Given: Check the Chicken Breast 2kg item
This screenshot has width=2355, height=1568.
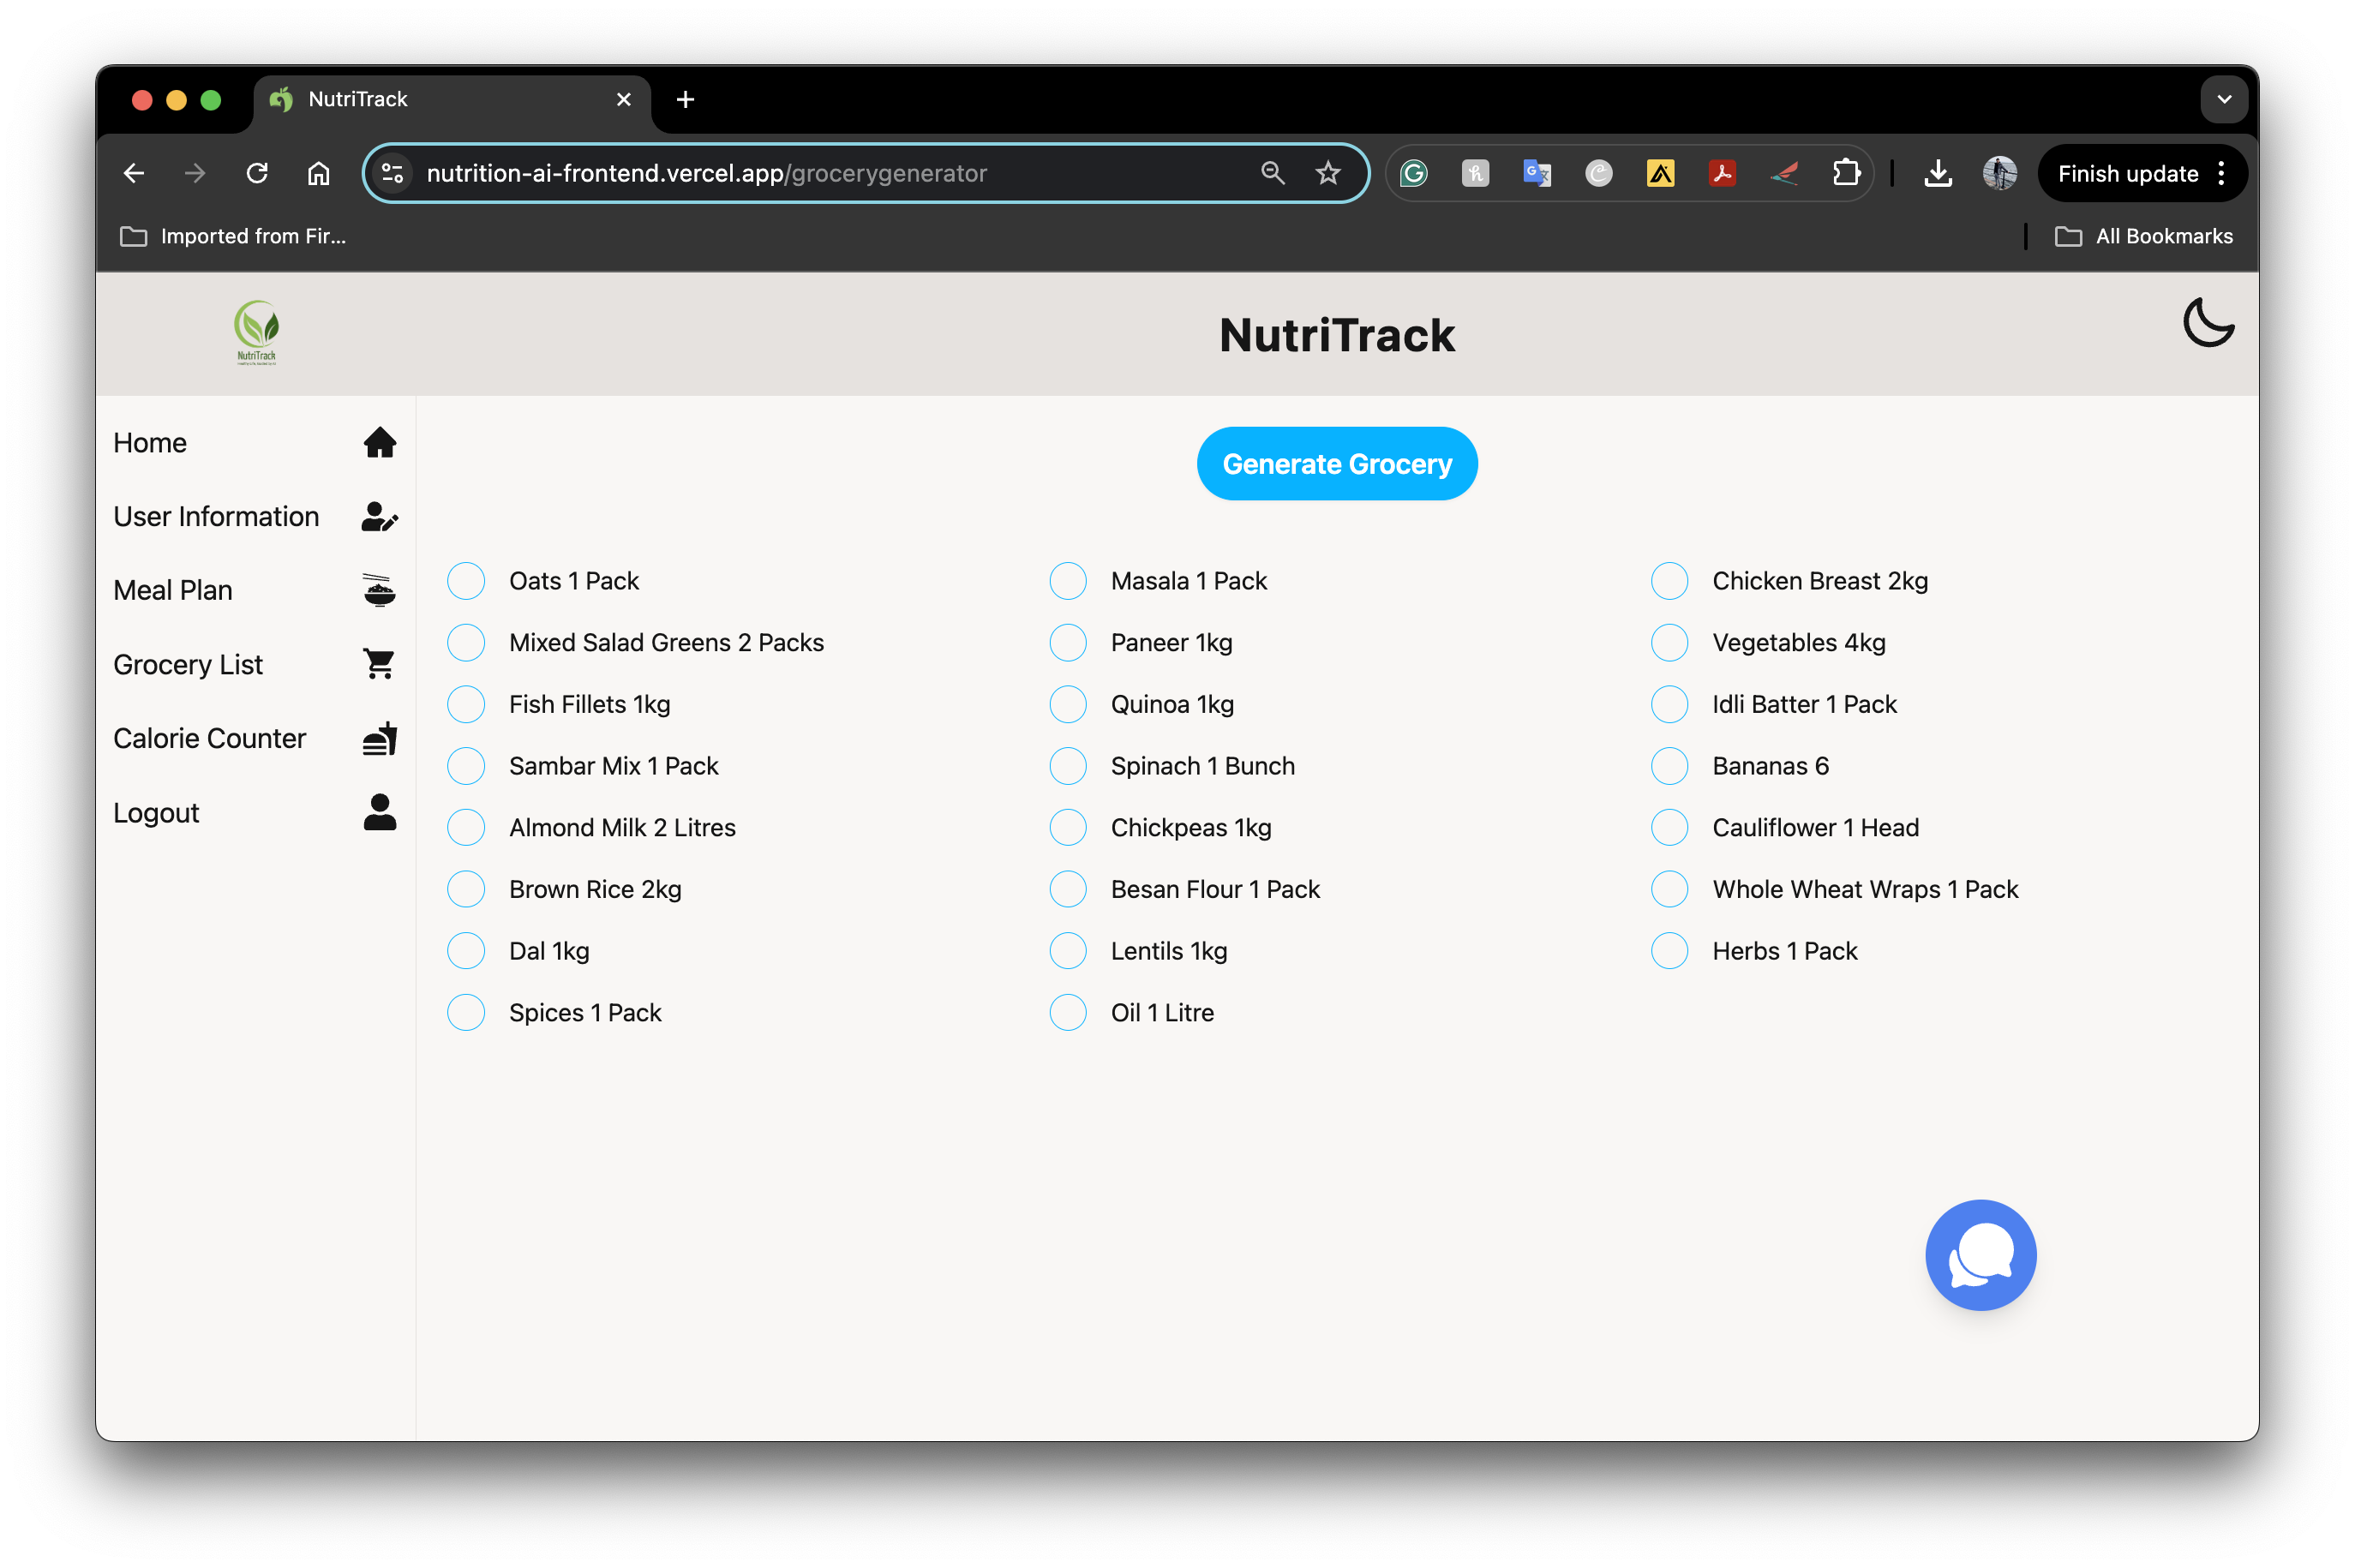Looking at the screenshot, I should (x=1668, y=581).
